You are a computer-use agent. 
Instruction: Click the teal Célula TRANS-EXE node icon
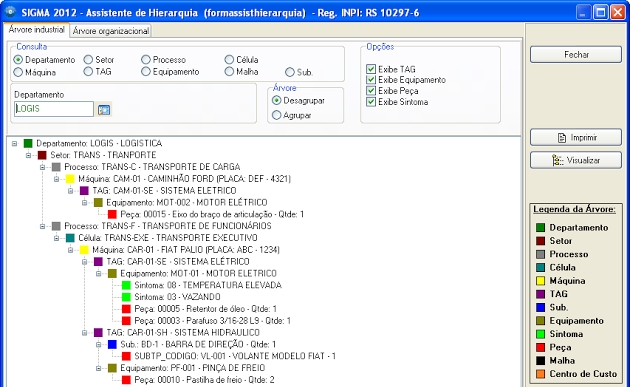pyautogui.click(x=70, y=238)
